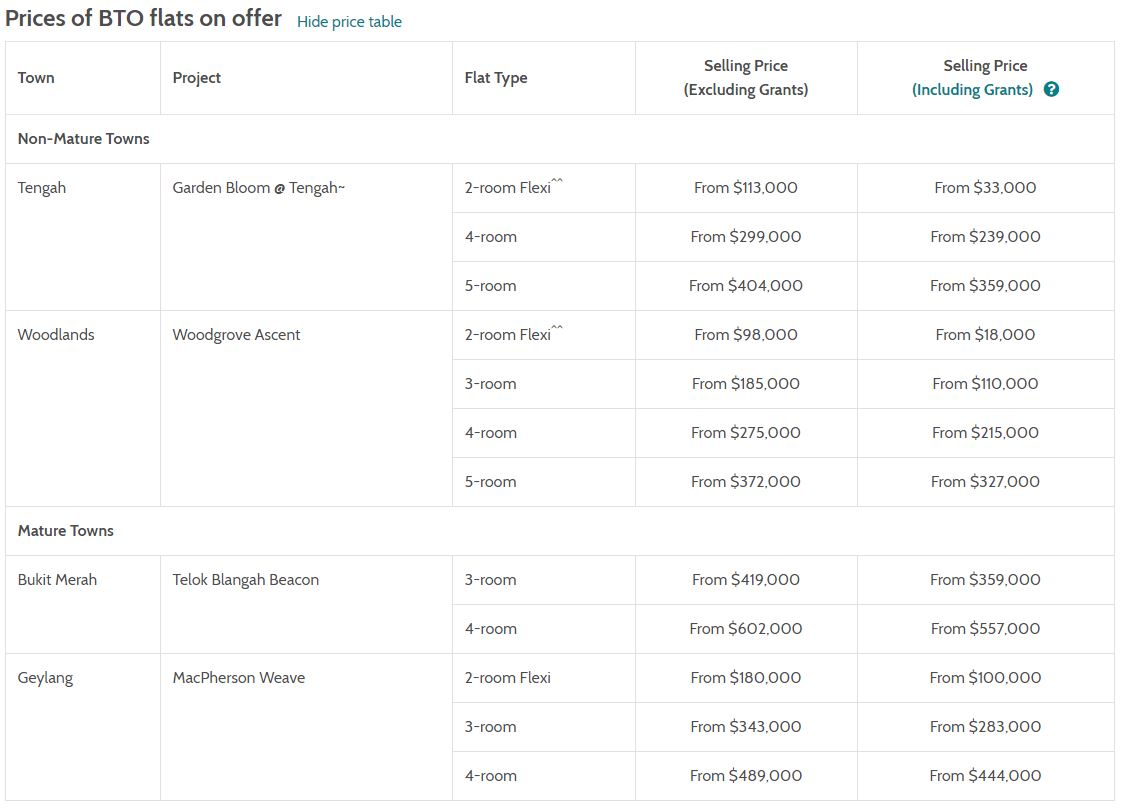Select the Garden Bloom @ Tengah project cell
The height and width of the screenshot is (808, 1127).
[x=258, y=188]
